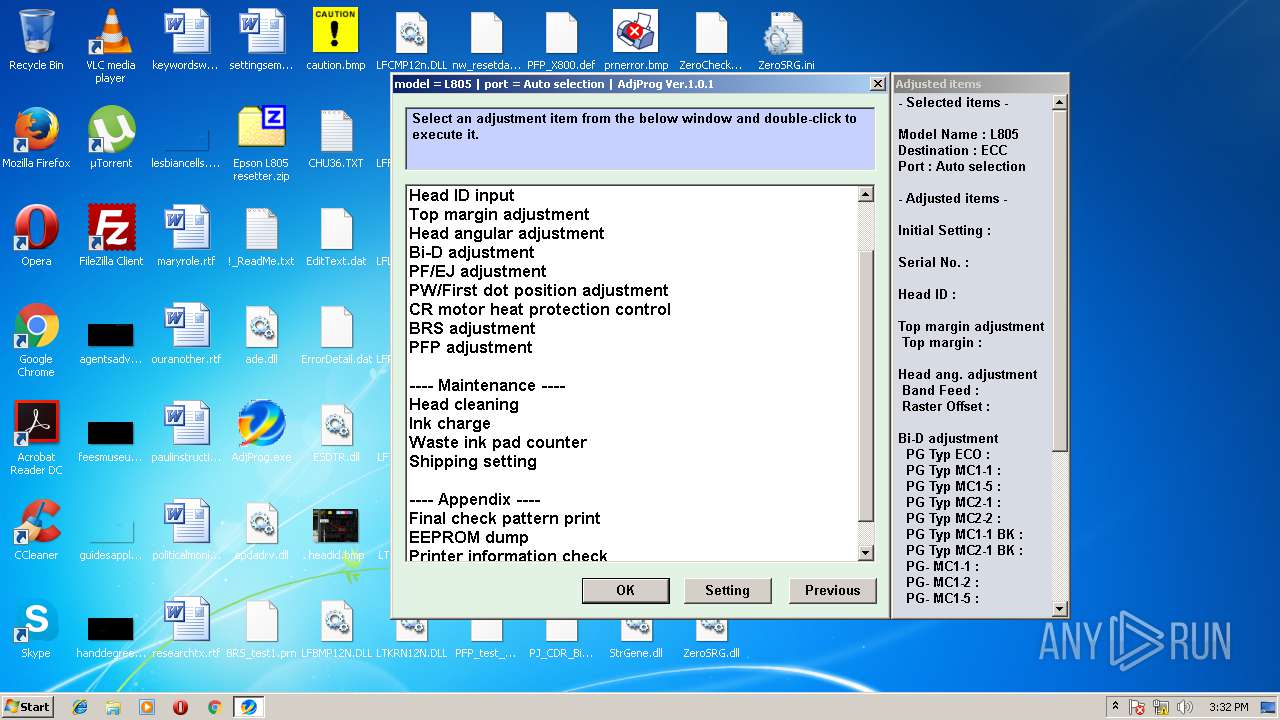Launch AdjProg.exe desktop icon
Viewport: 1280px width, 720px height.
coord(261,432)
